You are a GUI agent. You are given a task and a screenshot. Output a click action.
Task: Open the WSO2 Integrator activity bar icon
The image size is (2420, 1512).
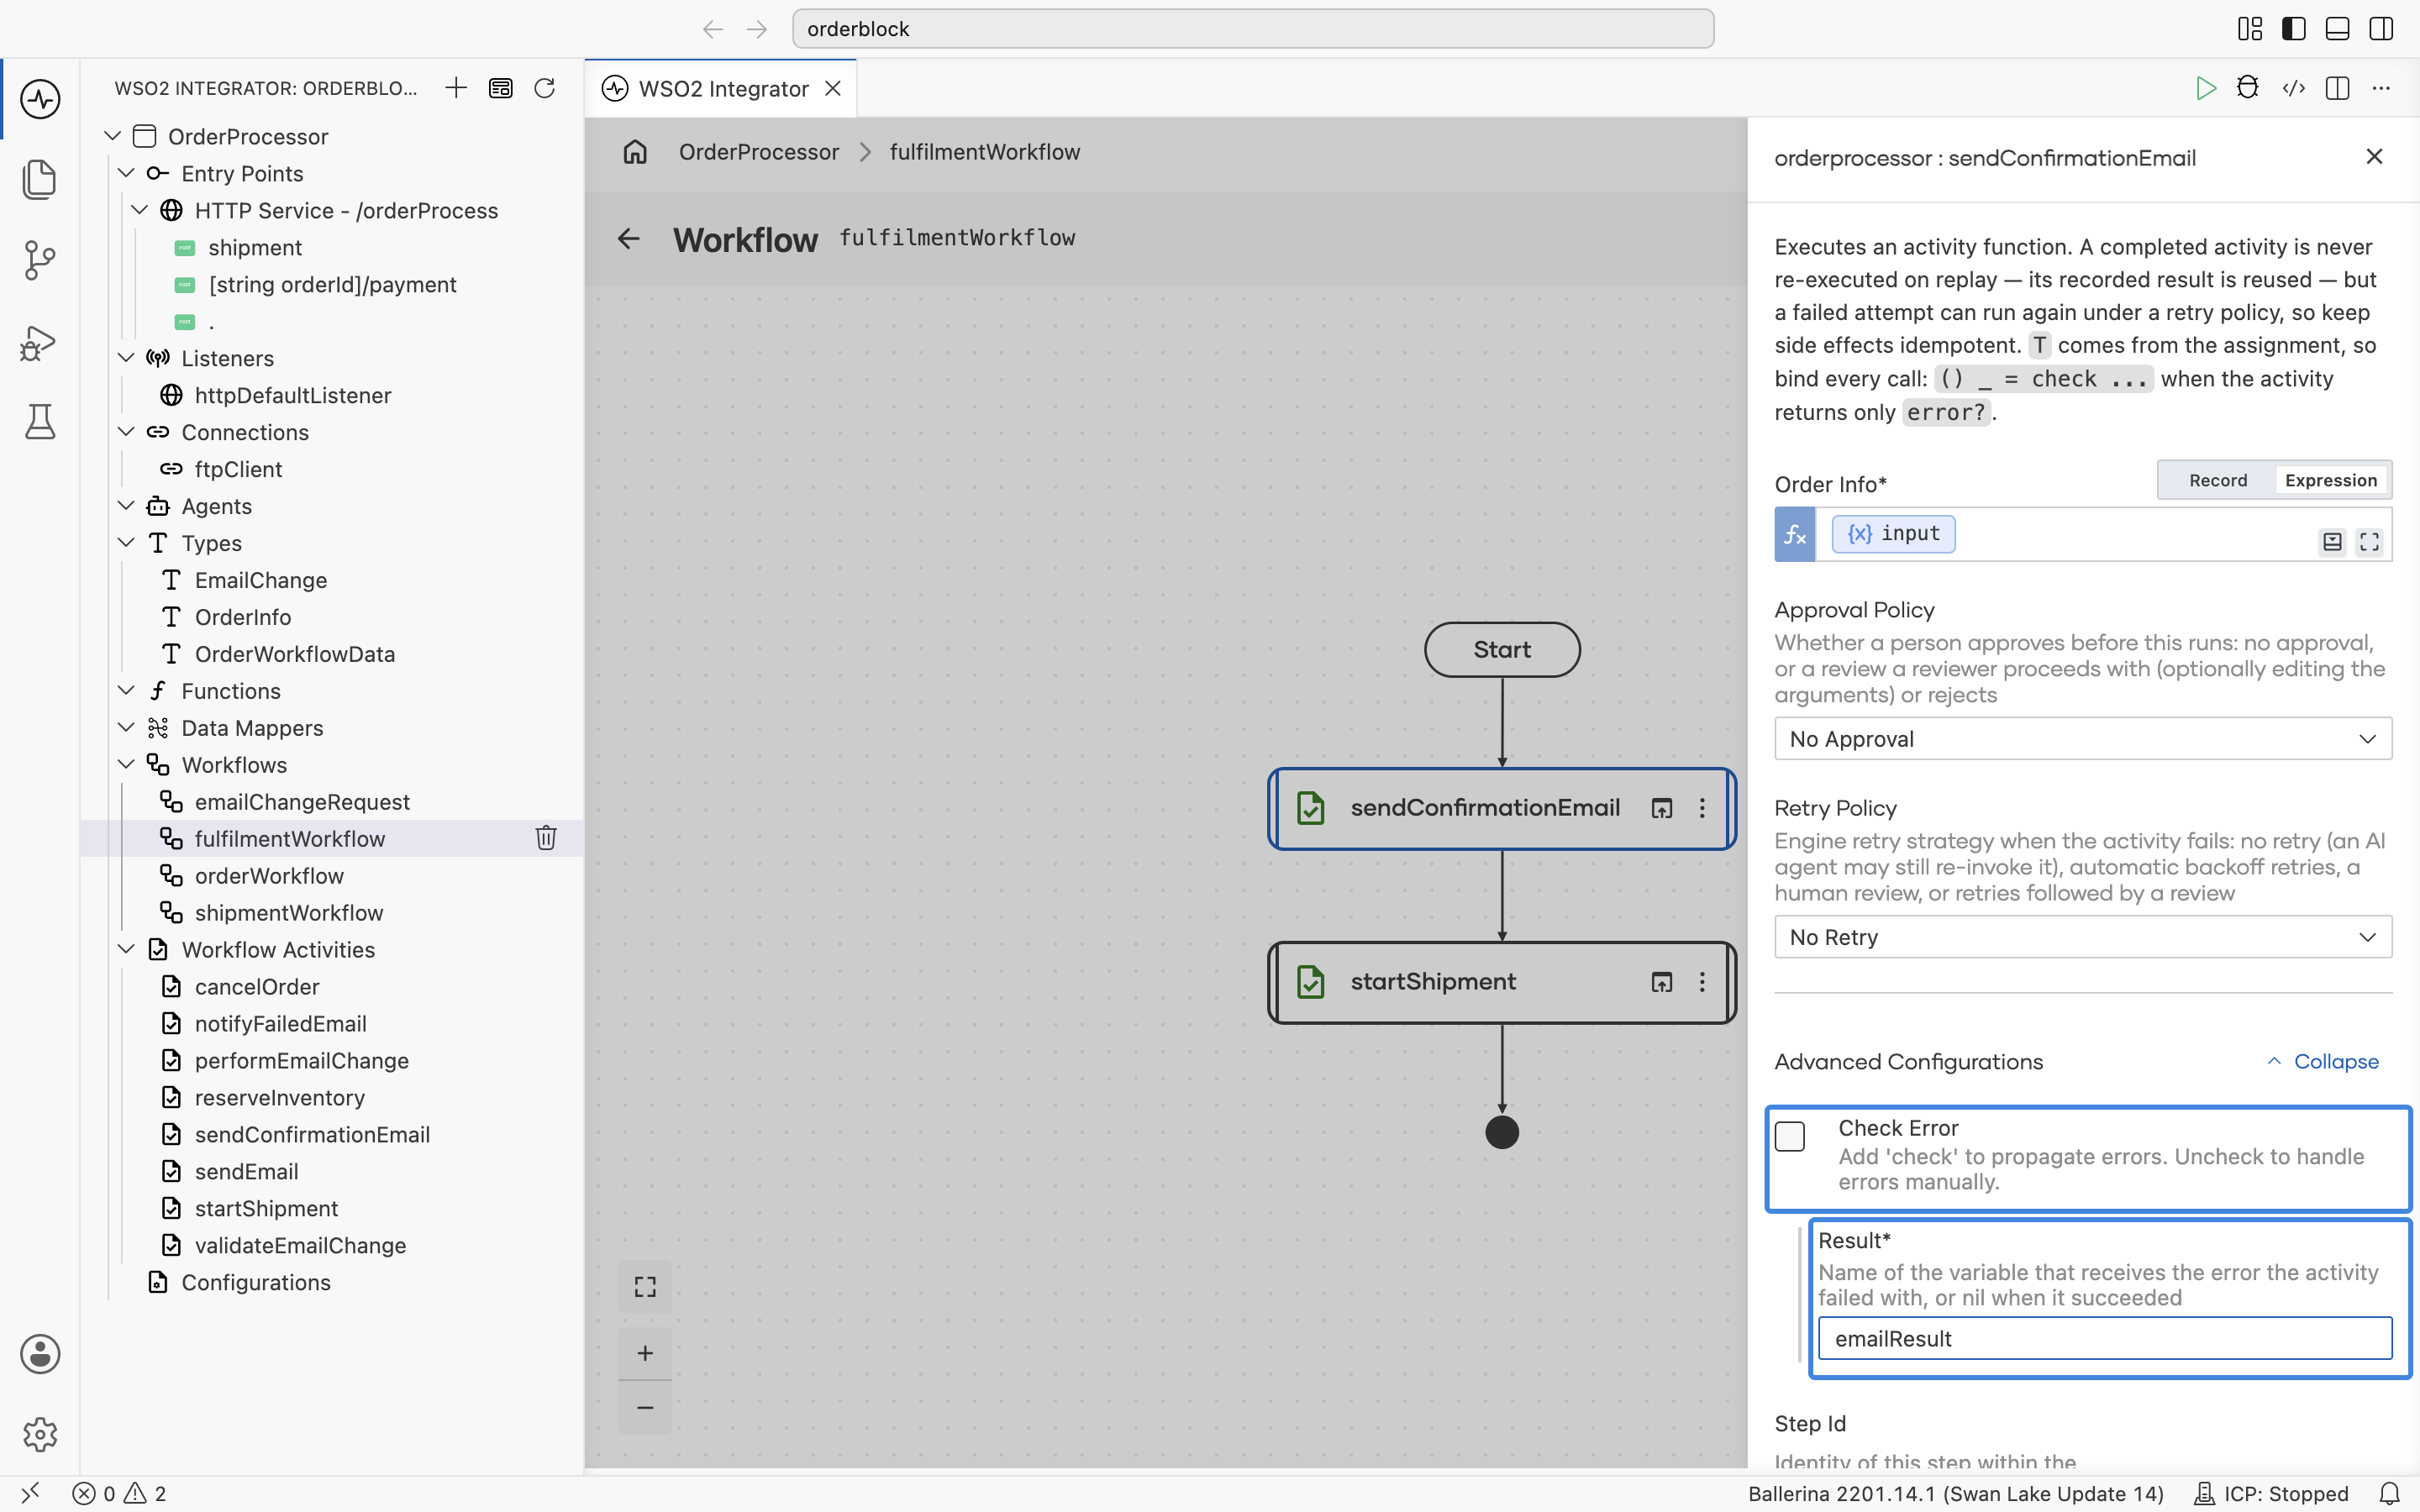(40, 99)
